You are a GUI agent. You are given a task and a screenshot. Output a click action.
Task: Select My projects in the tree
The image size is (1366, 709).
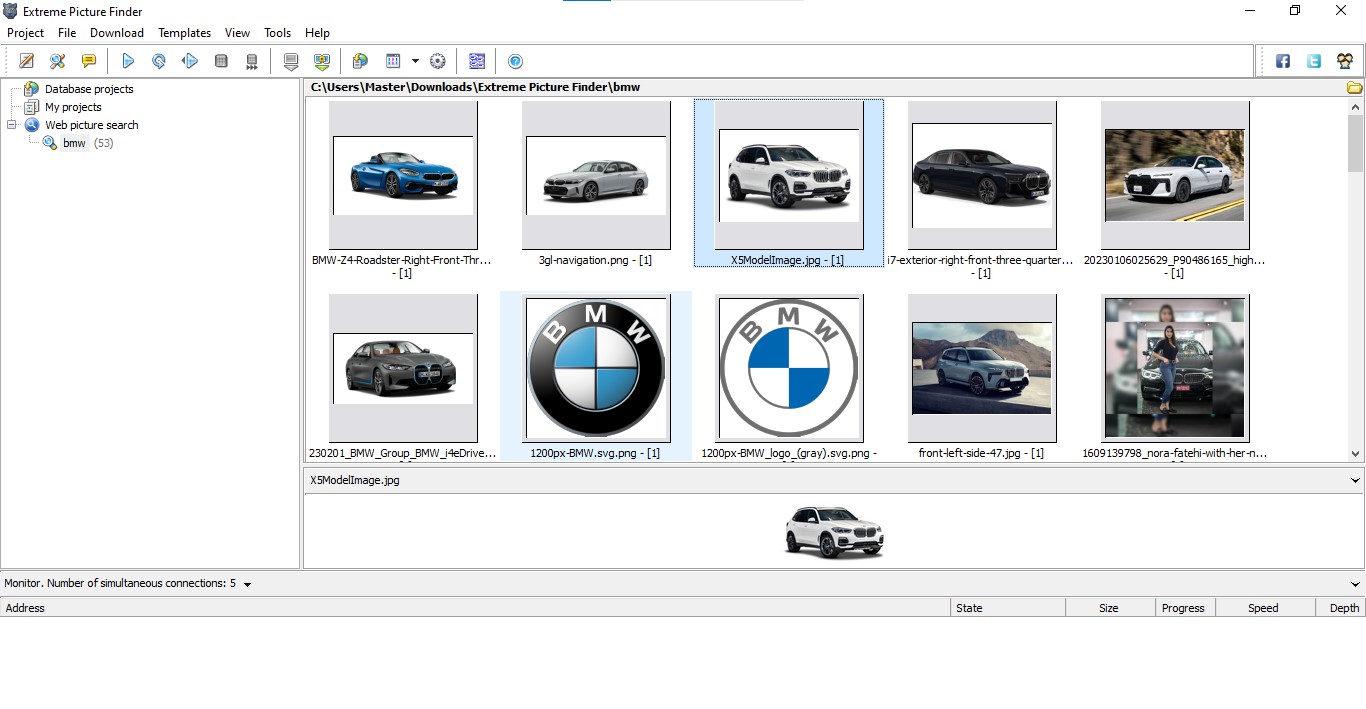73,107
